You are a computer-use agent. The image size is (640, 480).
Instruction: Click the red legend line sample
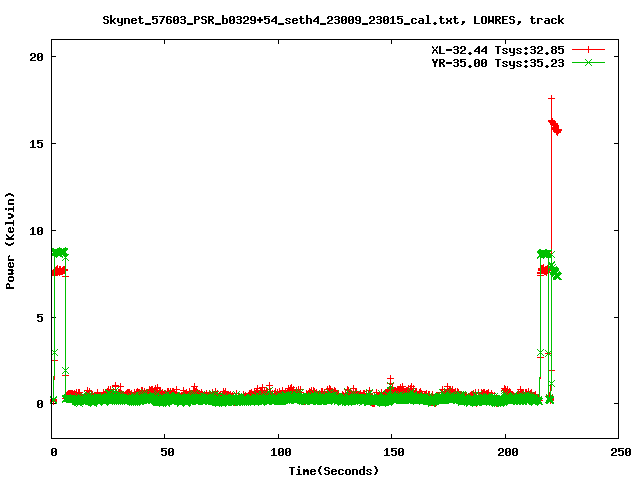tap(589, 49)
